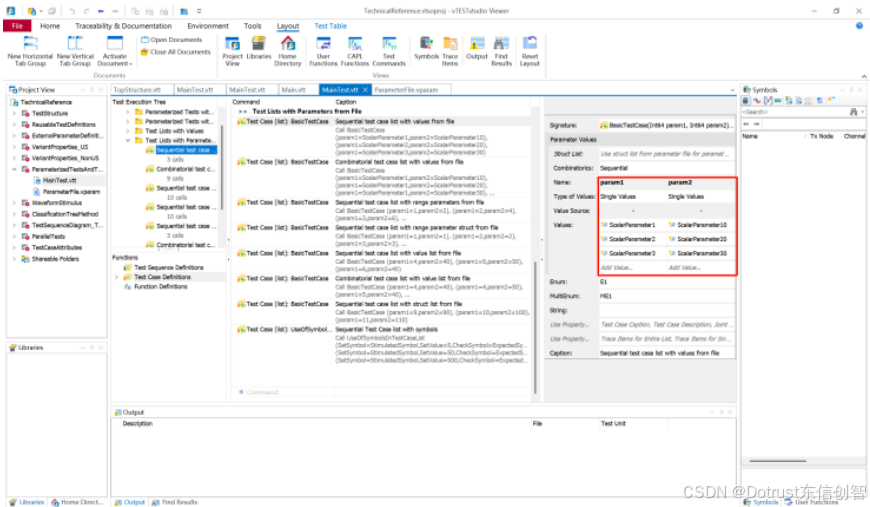Screen dimensions: 870x507
Task: Open the Tools ribbon tab
Action: point(252,26)
